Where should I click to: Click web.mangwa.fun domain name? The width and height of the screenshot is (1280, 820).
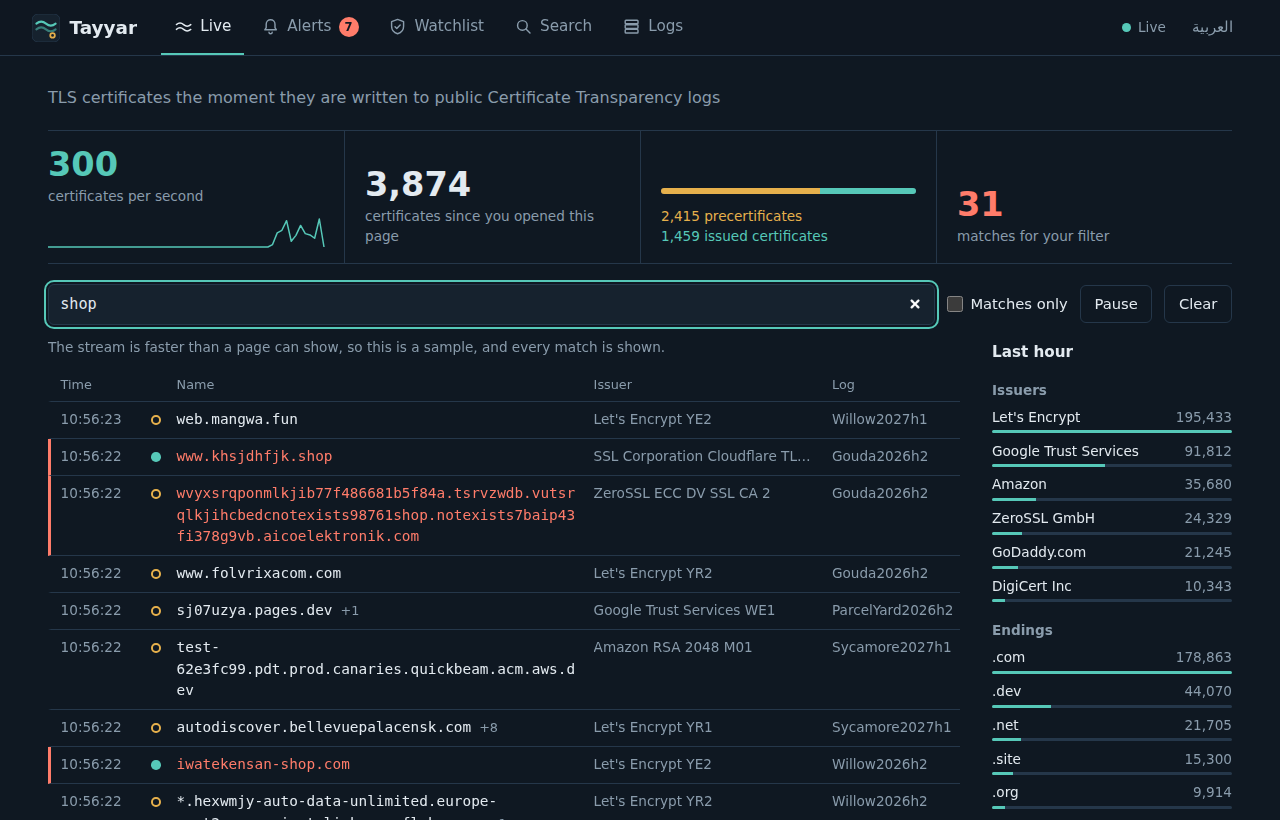click(237, 420)
